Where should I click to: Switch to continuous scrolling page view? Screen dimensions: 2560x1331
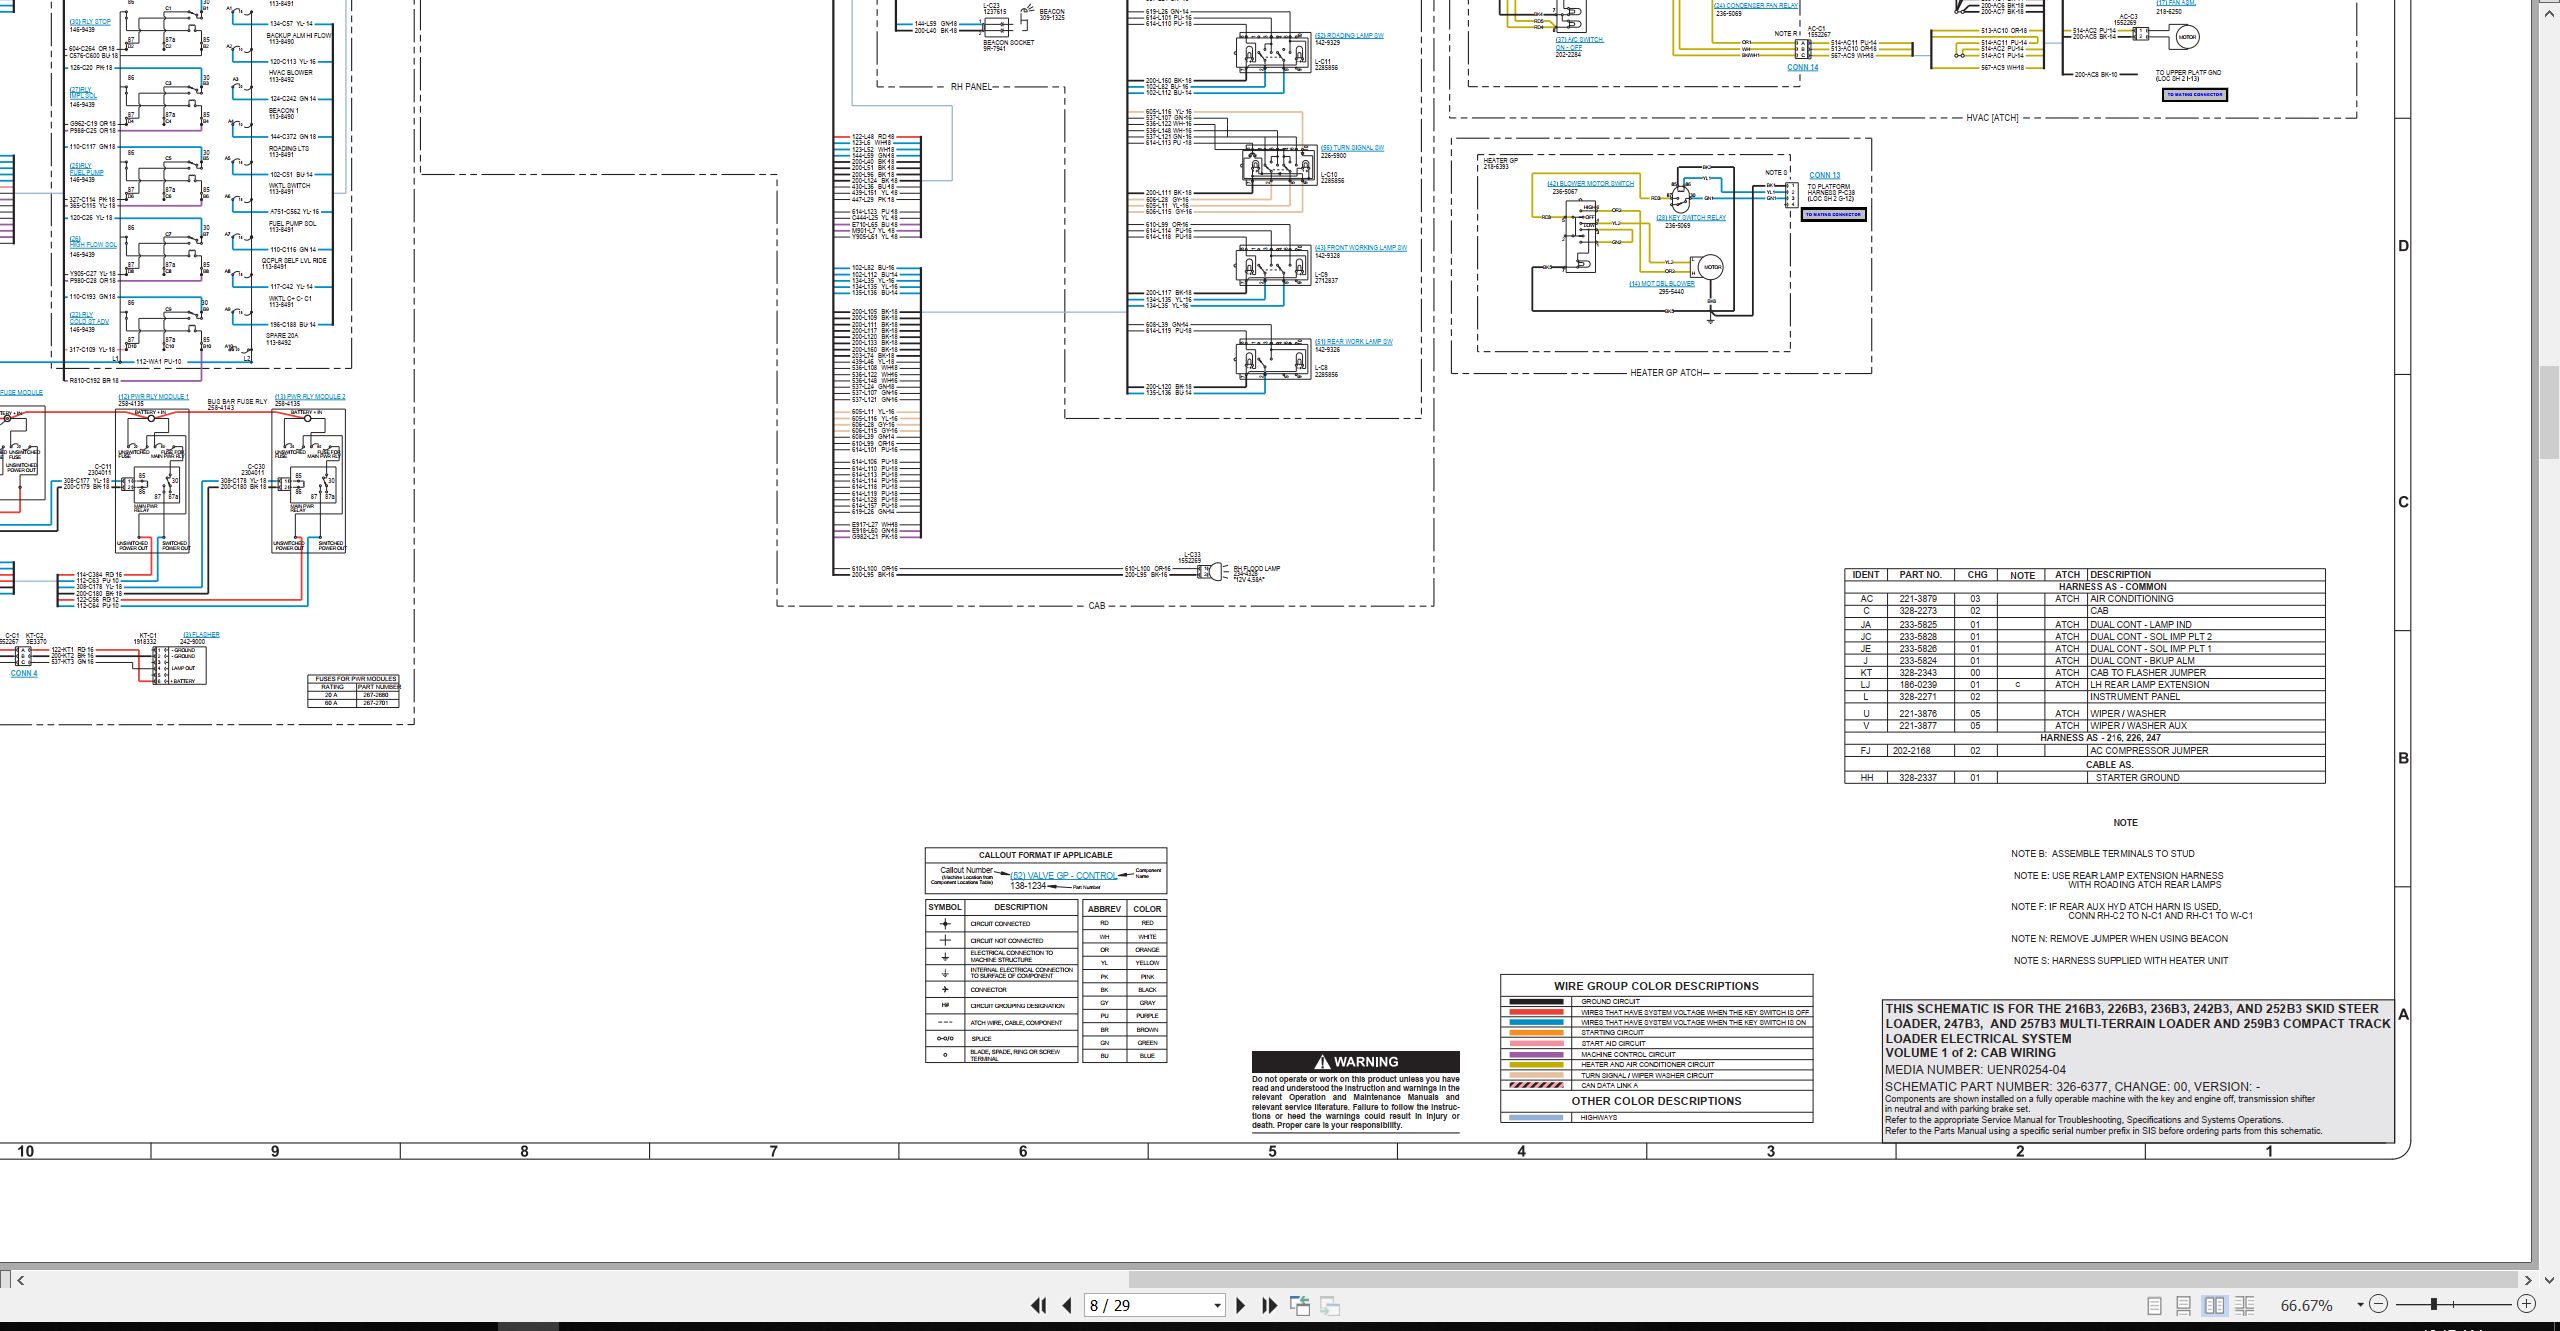click(x=2184, y=1305)
